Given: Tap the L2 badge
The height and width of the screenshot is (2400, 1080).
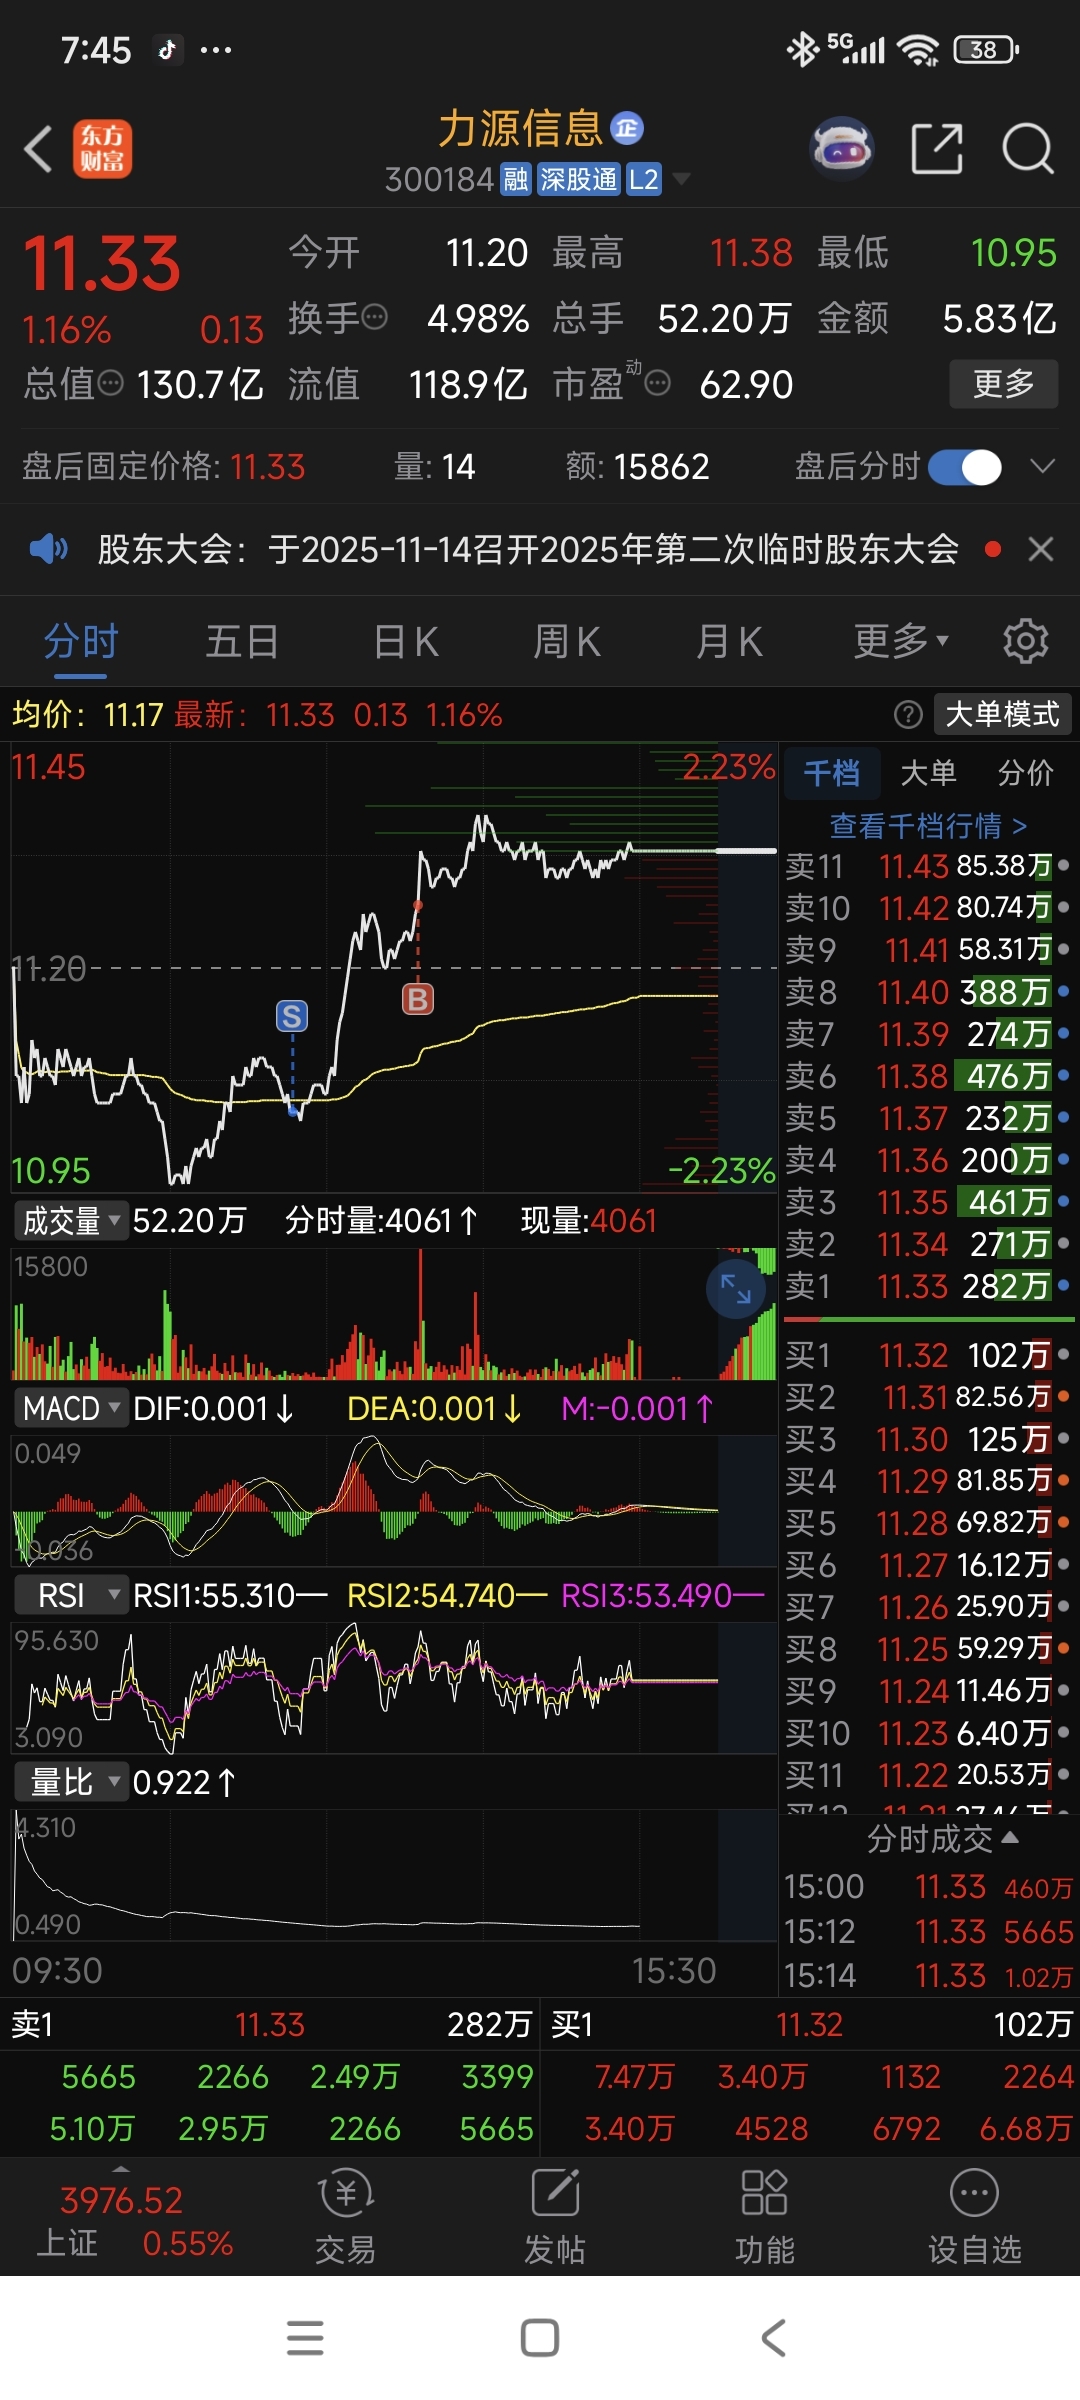Looking at the screenshot, I should [644, 180].
